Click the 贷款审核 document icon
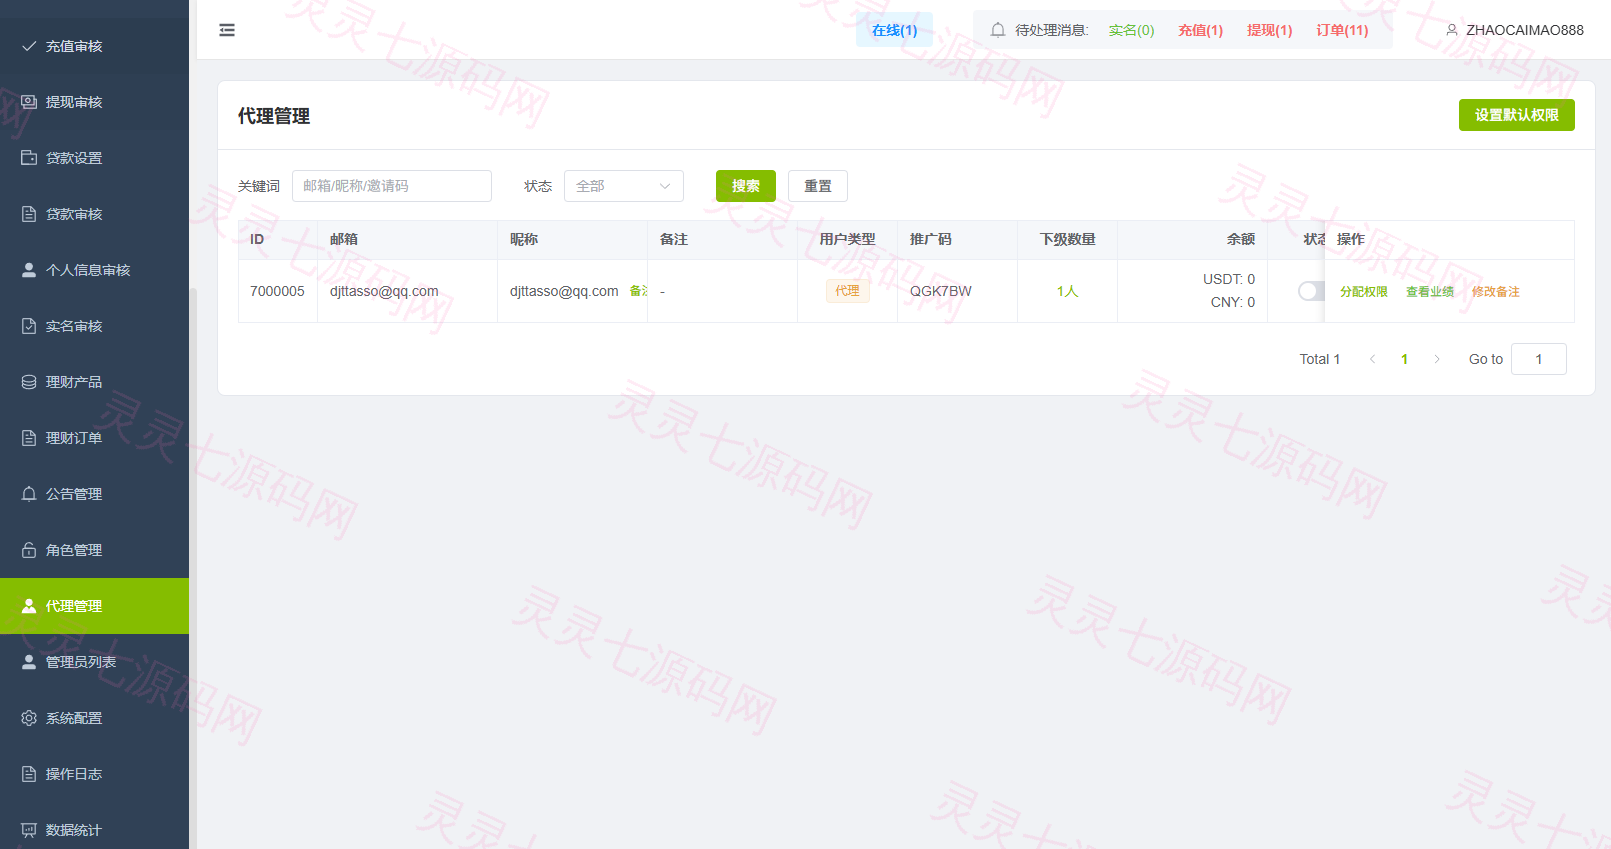The height and width of the screenshot is (849, 1611). point(29,214)
